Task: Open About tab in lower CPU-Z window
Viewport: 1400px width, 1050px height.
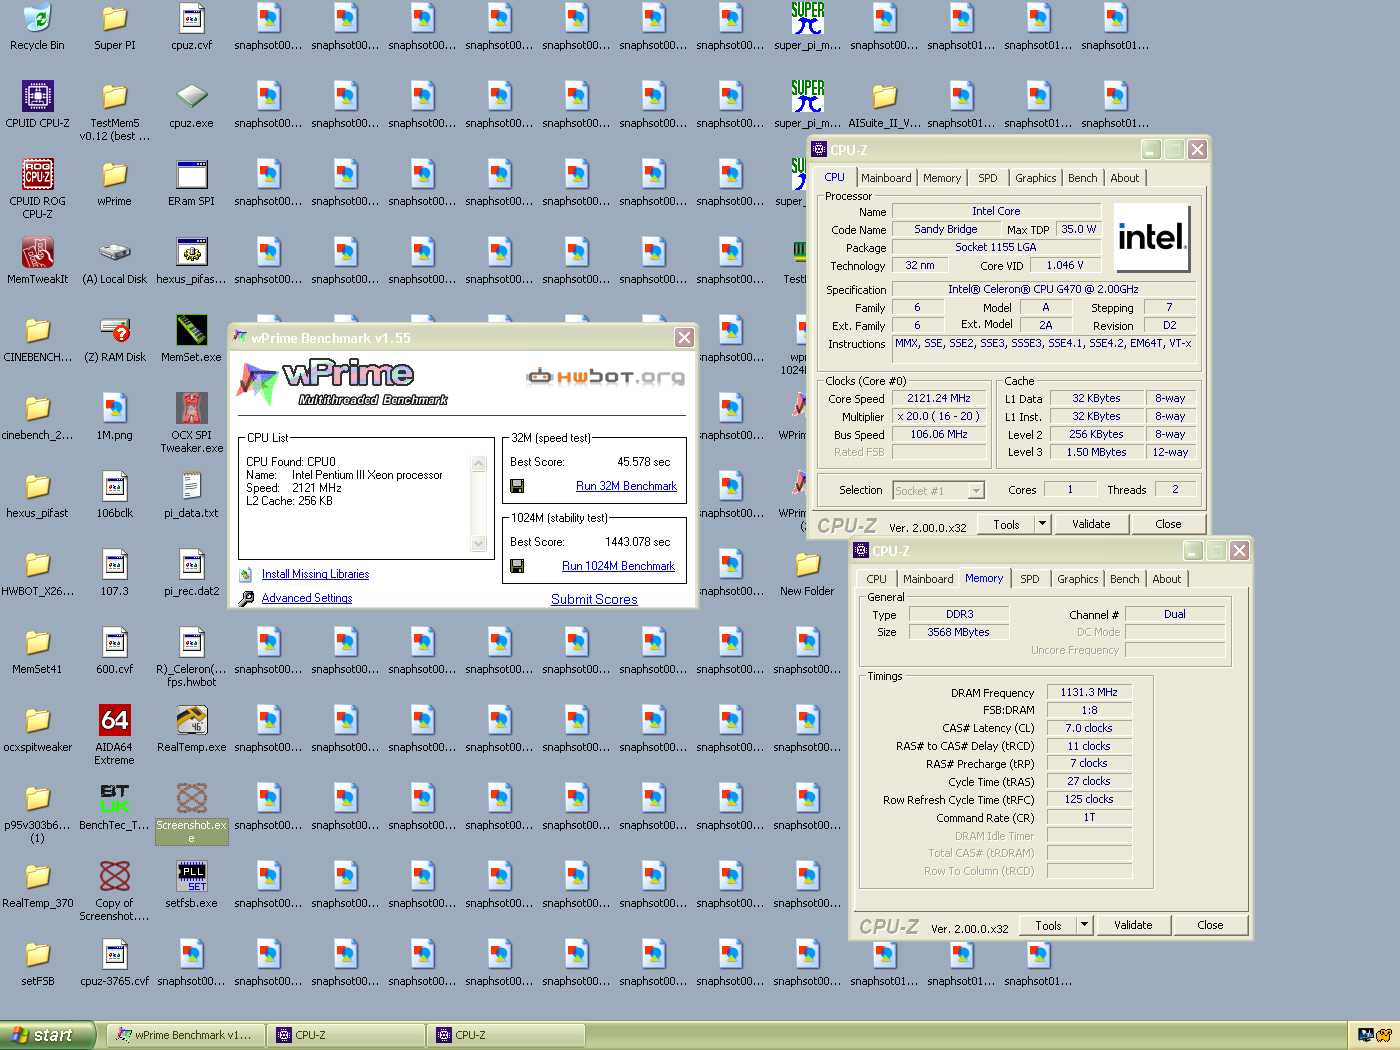Action: 1166,579
